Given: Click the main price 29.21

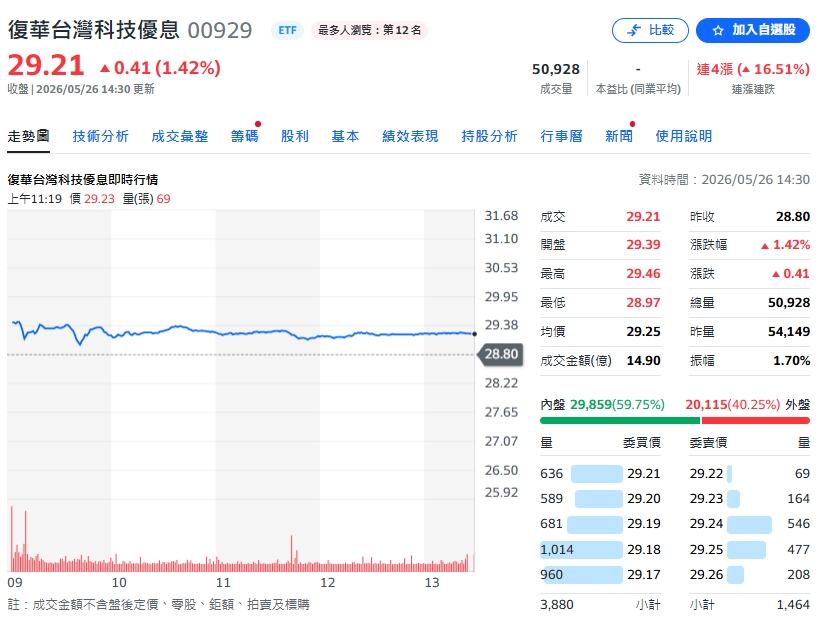Looking at the screenshot, I should [x=46, y=66].
